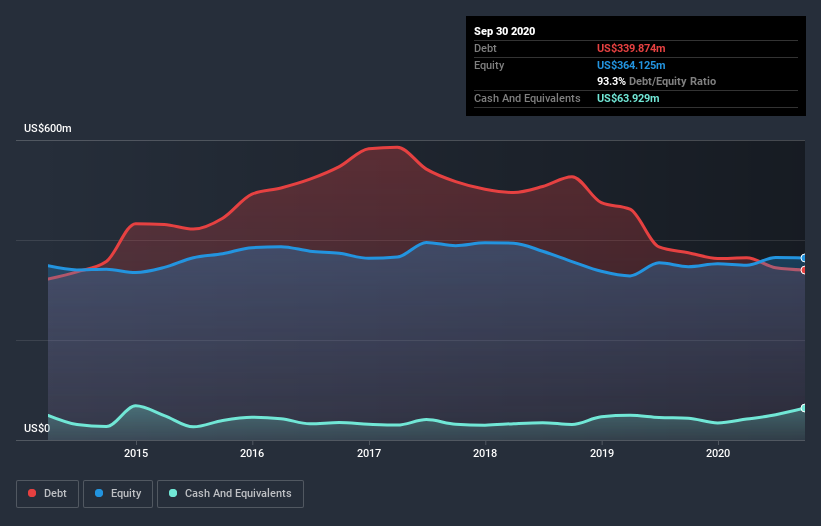
Task: Click the US$0 y-axis label
Action: [37, 428]
